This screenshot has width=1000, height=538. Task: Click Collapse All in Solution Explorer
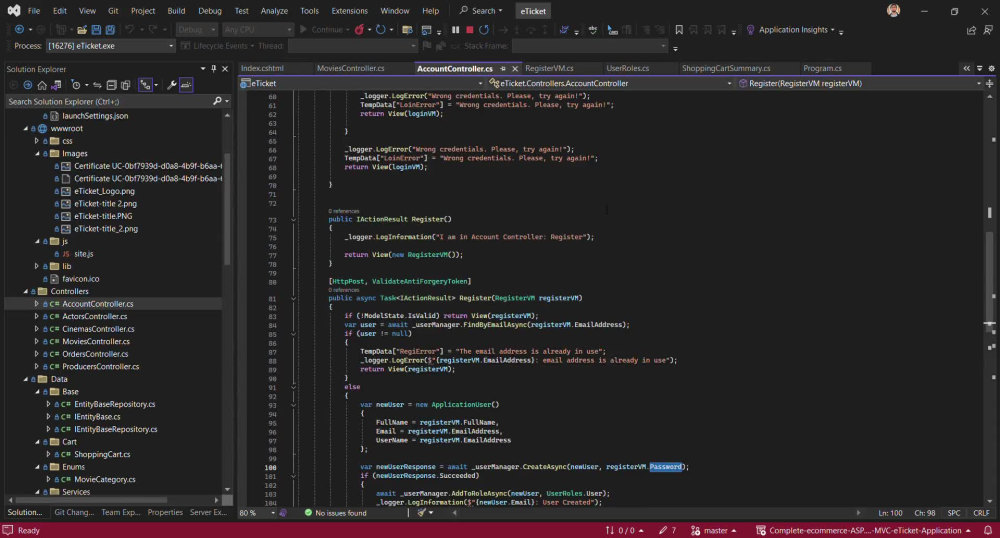pyautogui.click(x=112, y=85)
